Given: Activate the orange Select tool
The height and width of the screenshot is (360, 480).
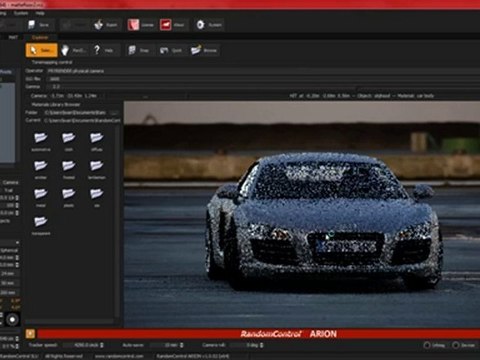Looking at the screenshot, I should [42, 50].
